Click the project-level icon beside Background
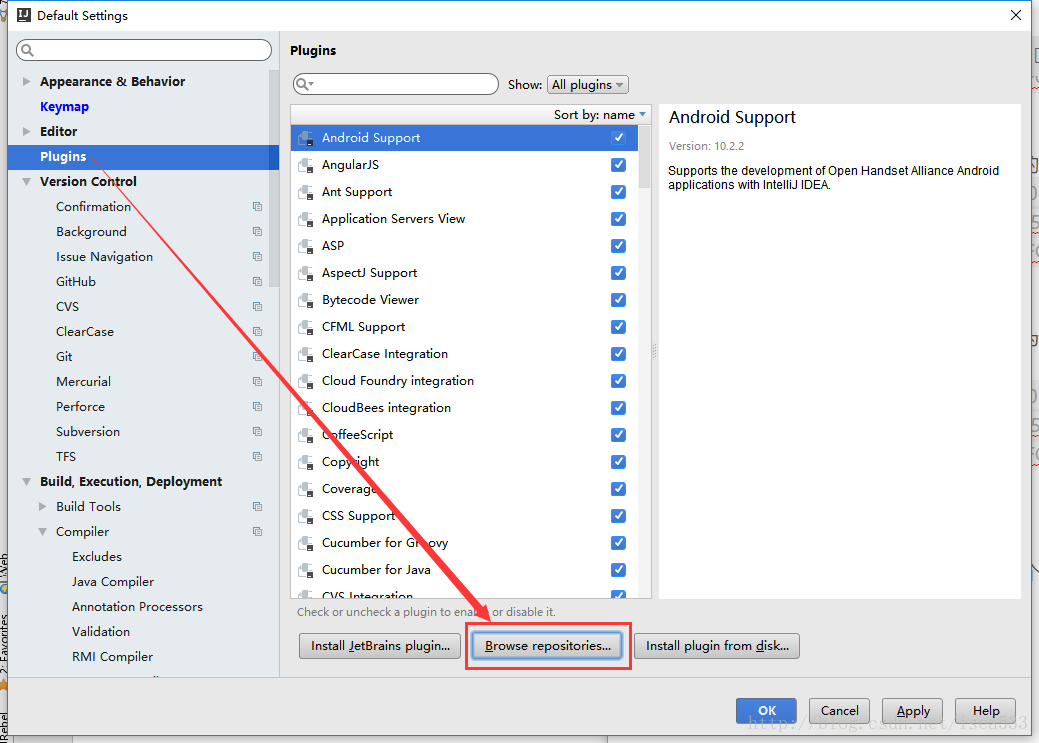 click(x=257, y=231)
